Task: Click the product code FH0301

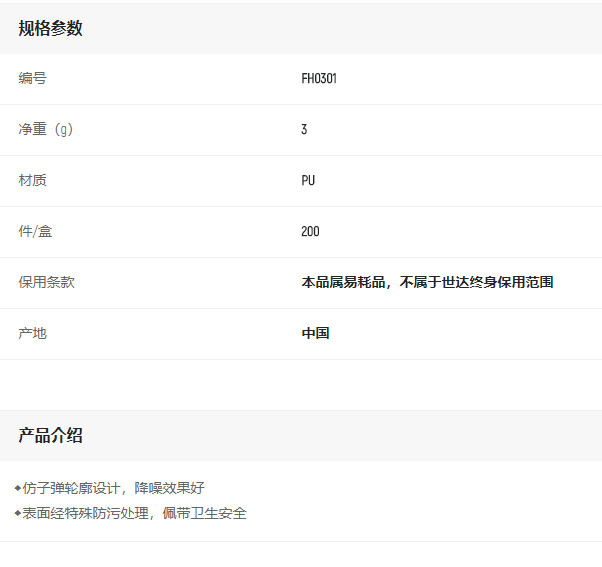Action: pyautogui.click(x=319, y=78)
